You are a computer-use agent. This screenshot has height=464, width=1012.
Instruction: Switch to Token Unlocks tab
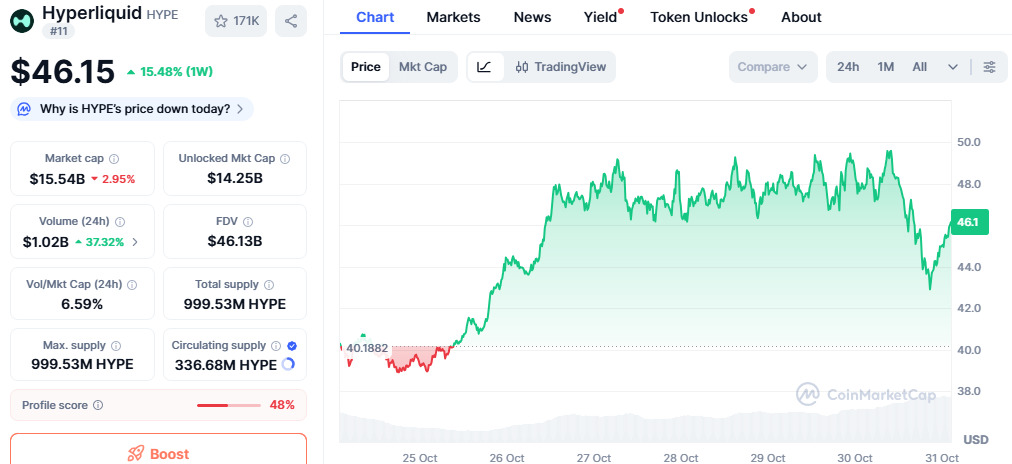tap(699, 17)
